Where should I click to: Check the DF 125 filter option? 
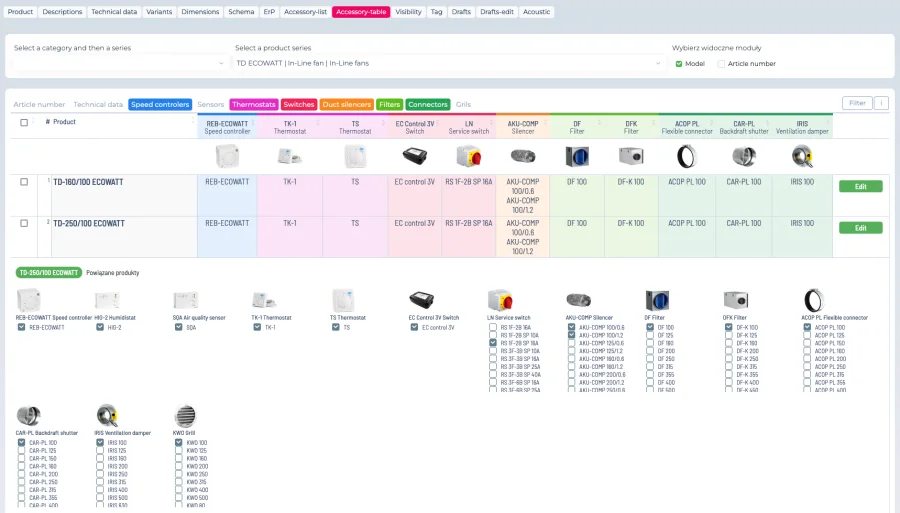click(650, 335)
